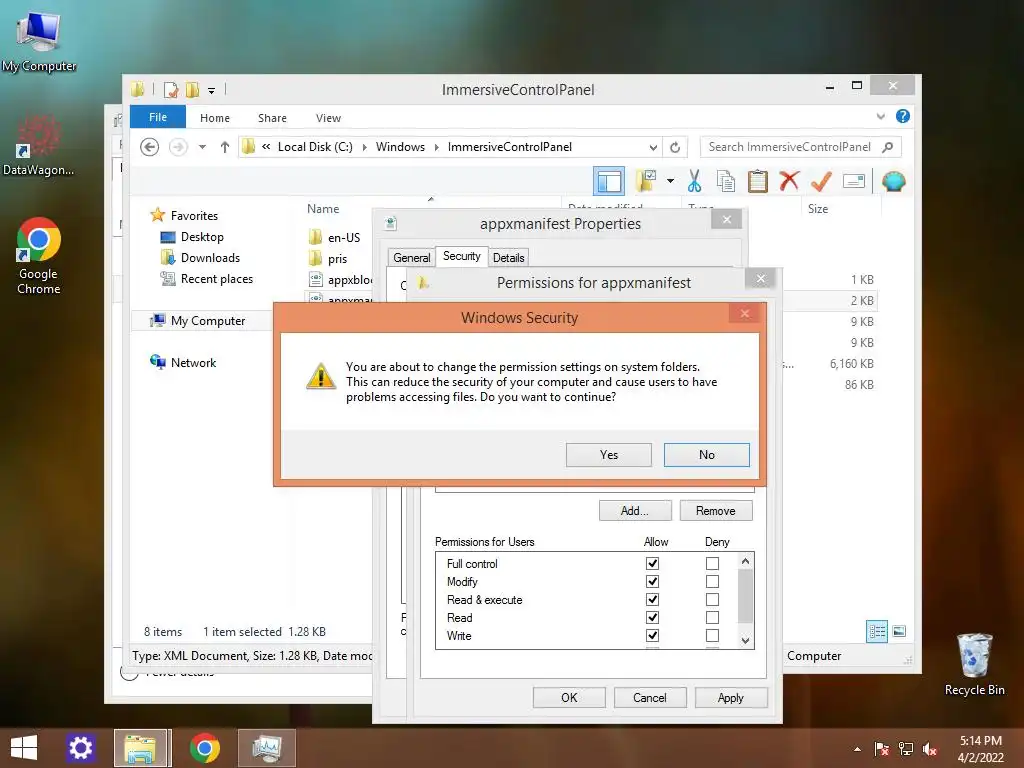Click the Back navigation arrow in Explorer
The width and height of the screenshot is (1024, 768).
point(150,147)
